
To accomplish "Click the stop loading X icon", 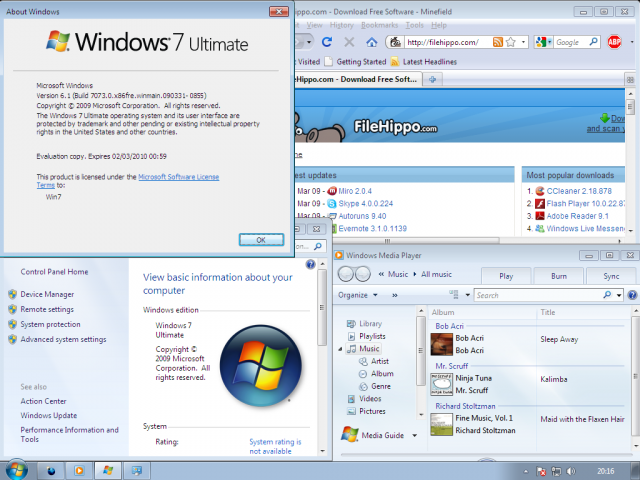I will (349, 42).
